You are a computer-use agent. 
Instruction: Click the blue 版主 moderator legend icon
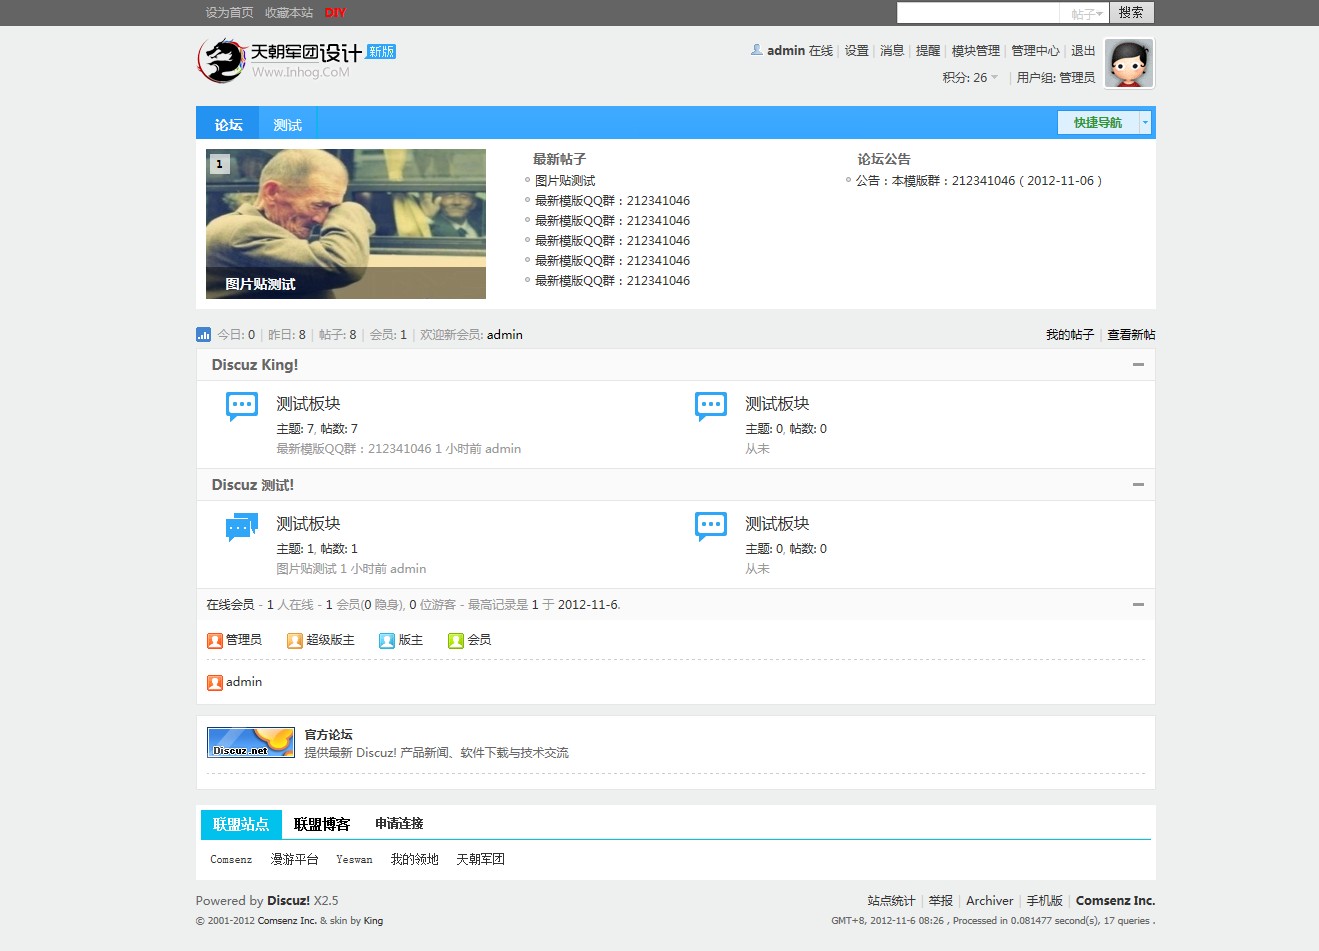click(387, 641)
